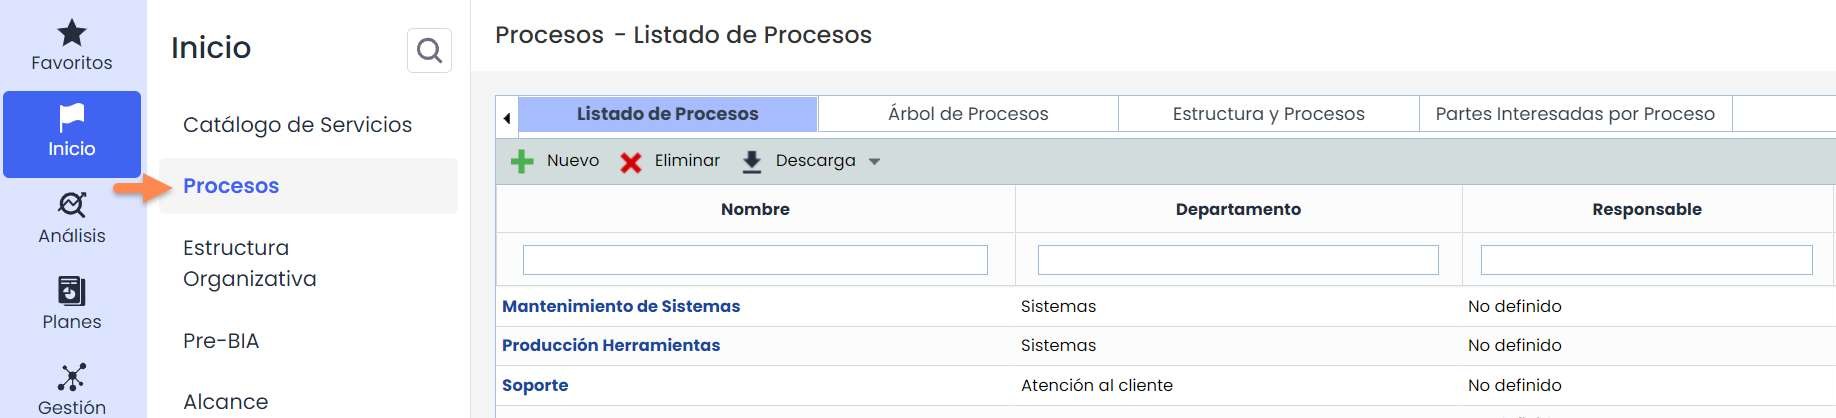Click the Departamento filter input field
Viewport: 1836px width, 418px height.
[1238, 260]
